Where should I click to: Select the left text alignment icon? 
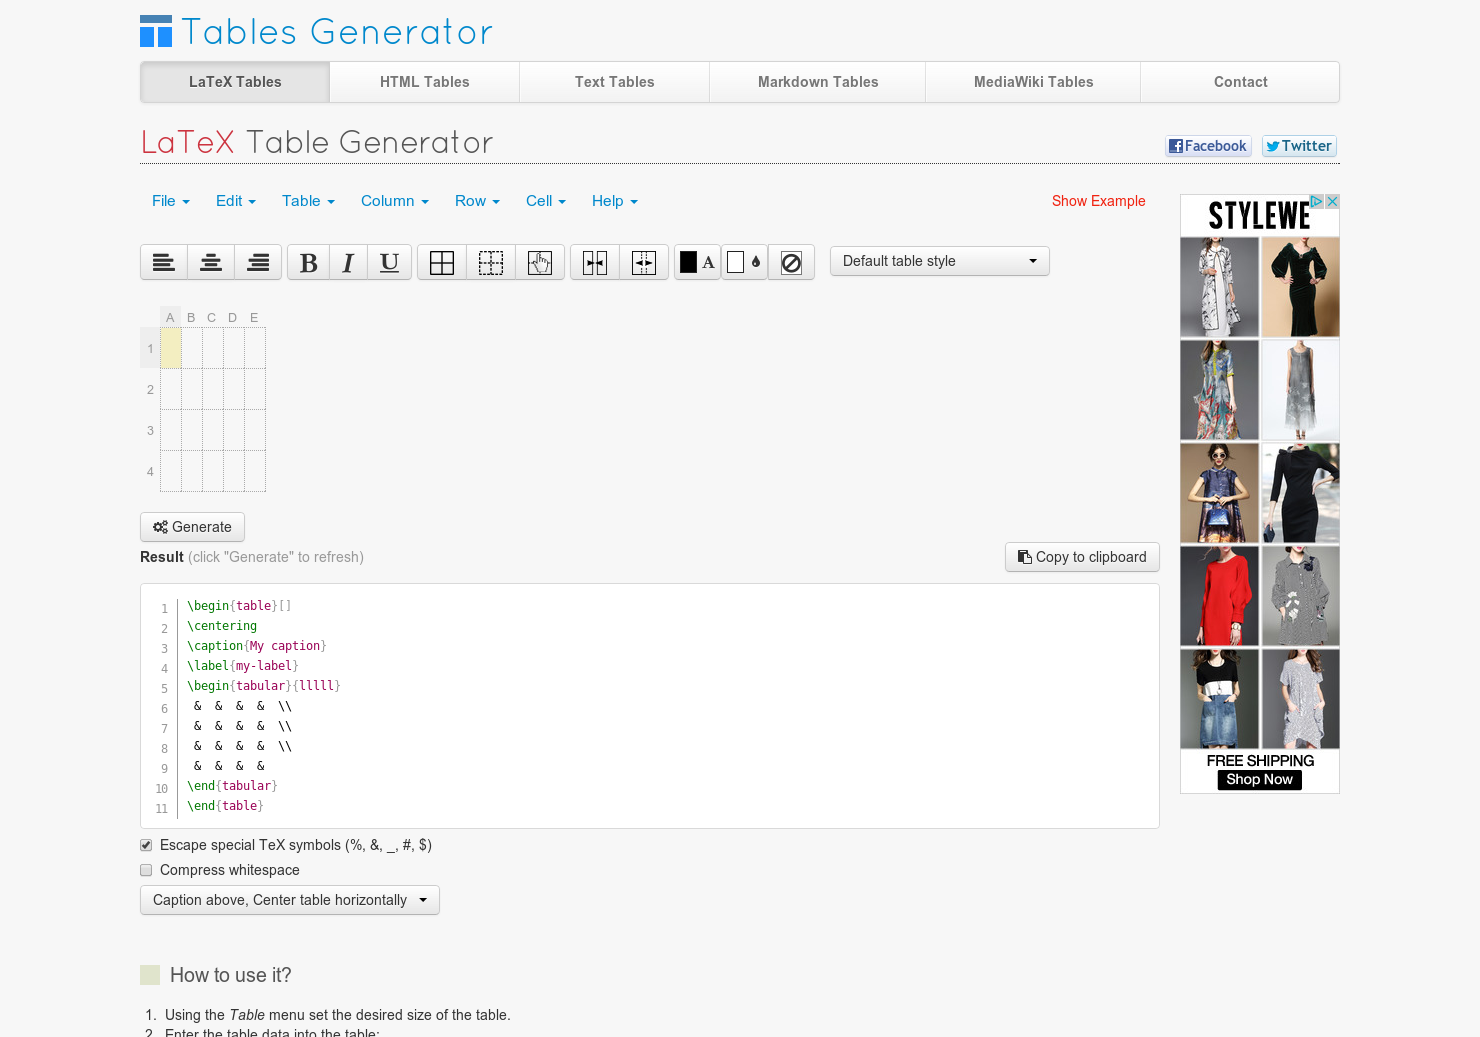[x=164, y=262]
